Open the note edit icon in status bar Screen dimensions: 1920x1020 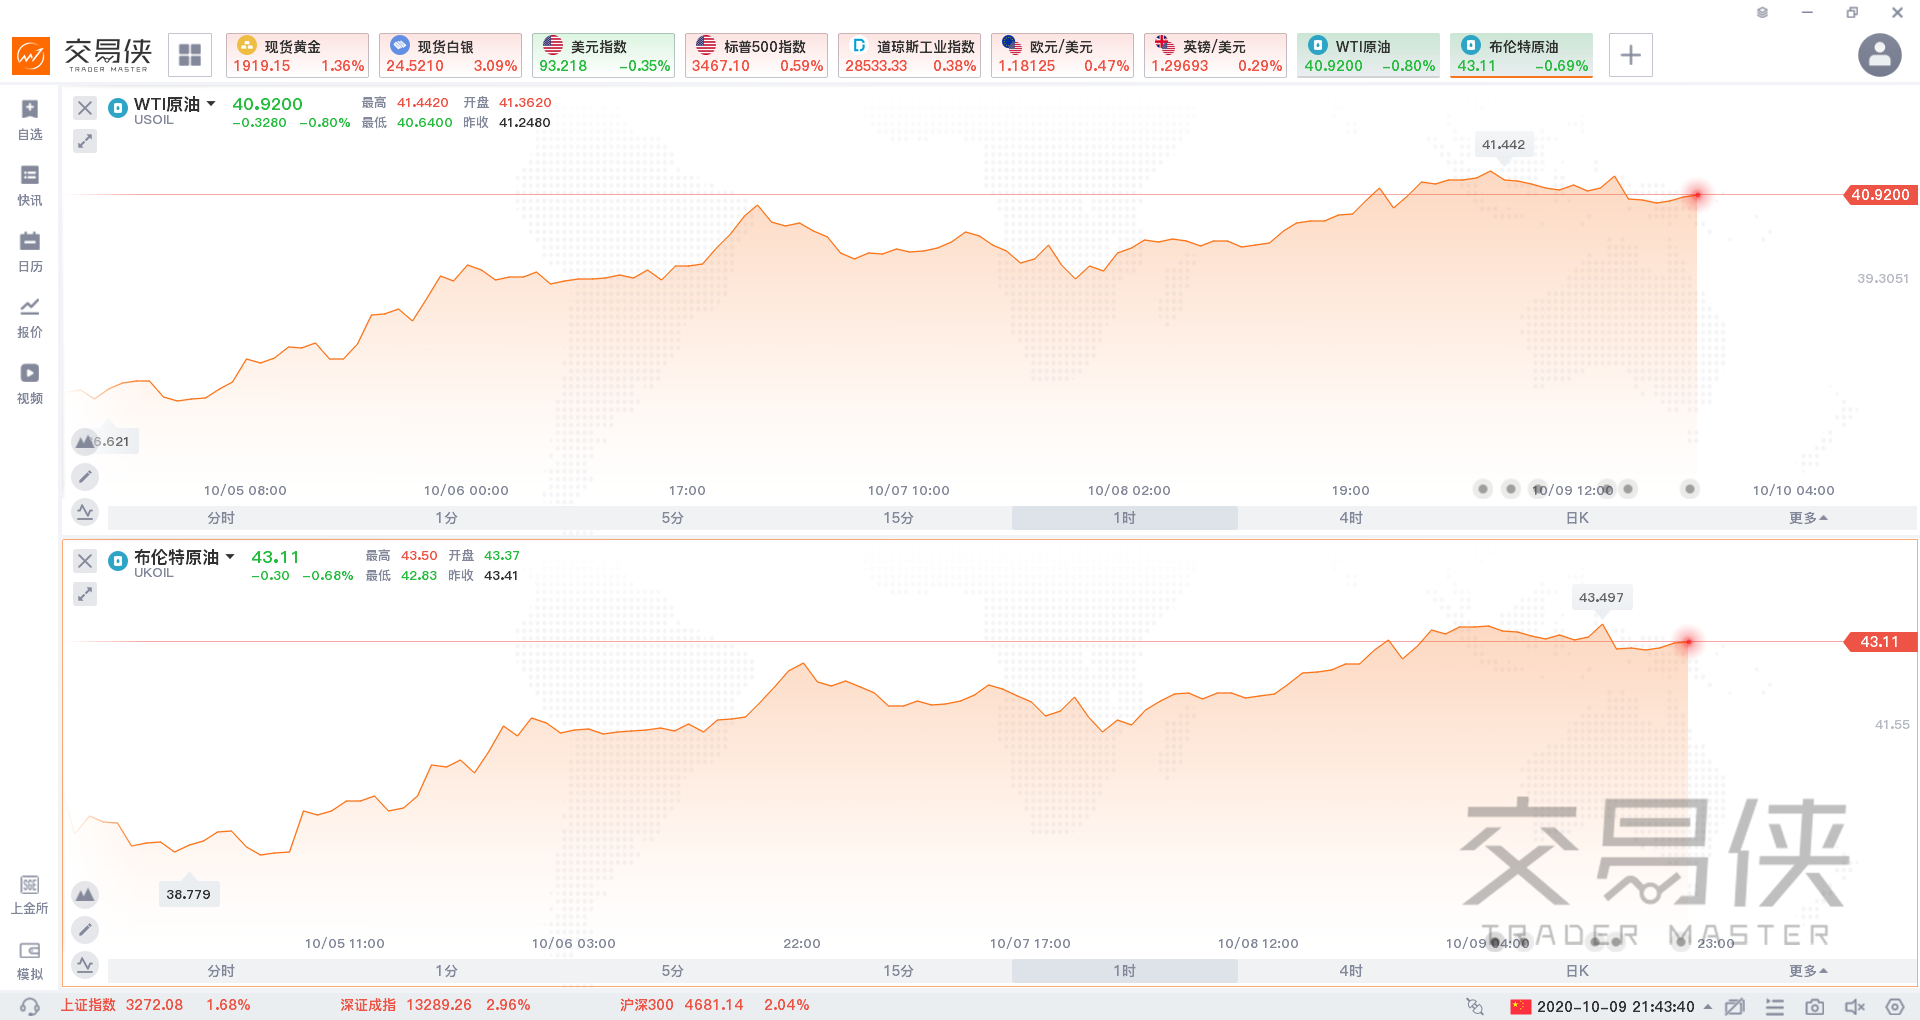1735,1006
